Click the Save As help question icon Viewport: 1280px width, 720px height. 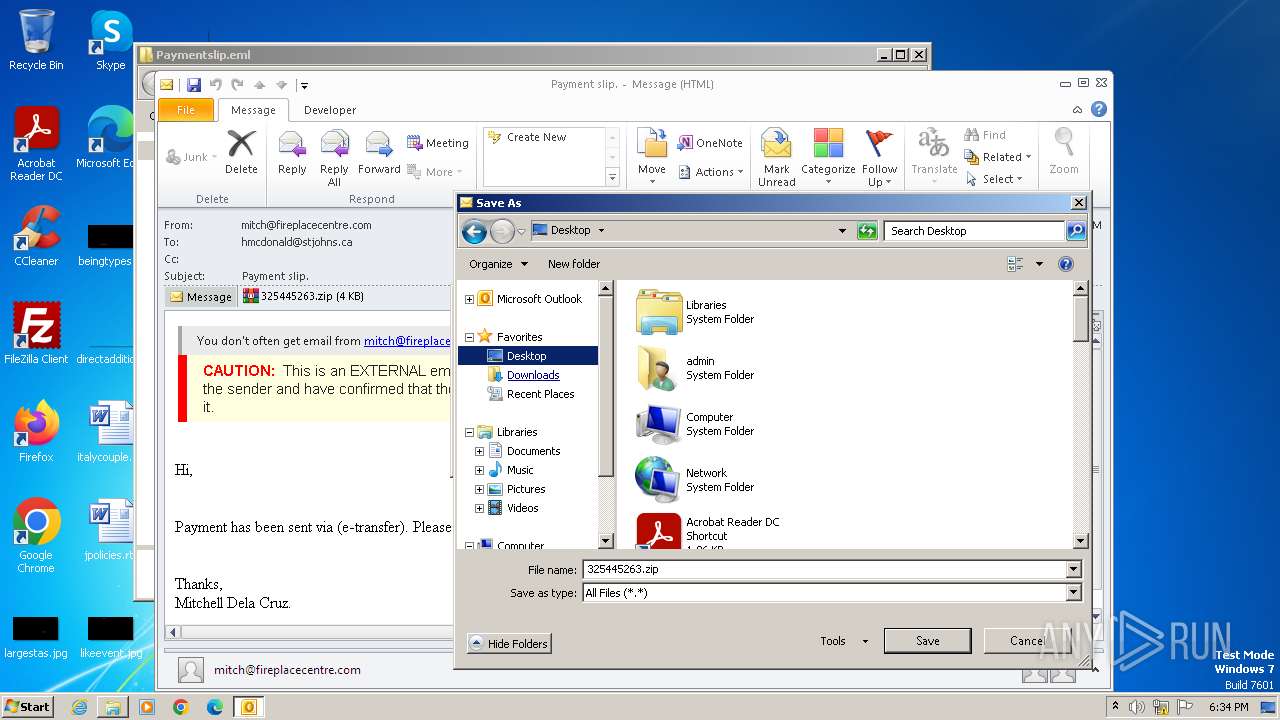(x=1066, y=264)
